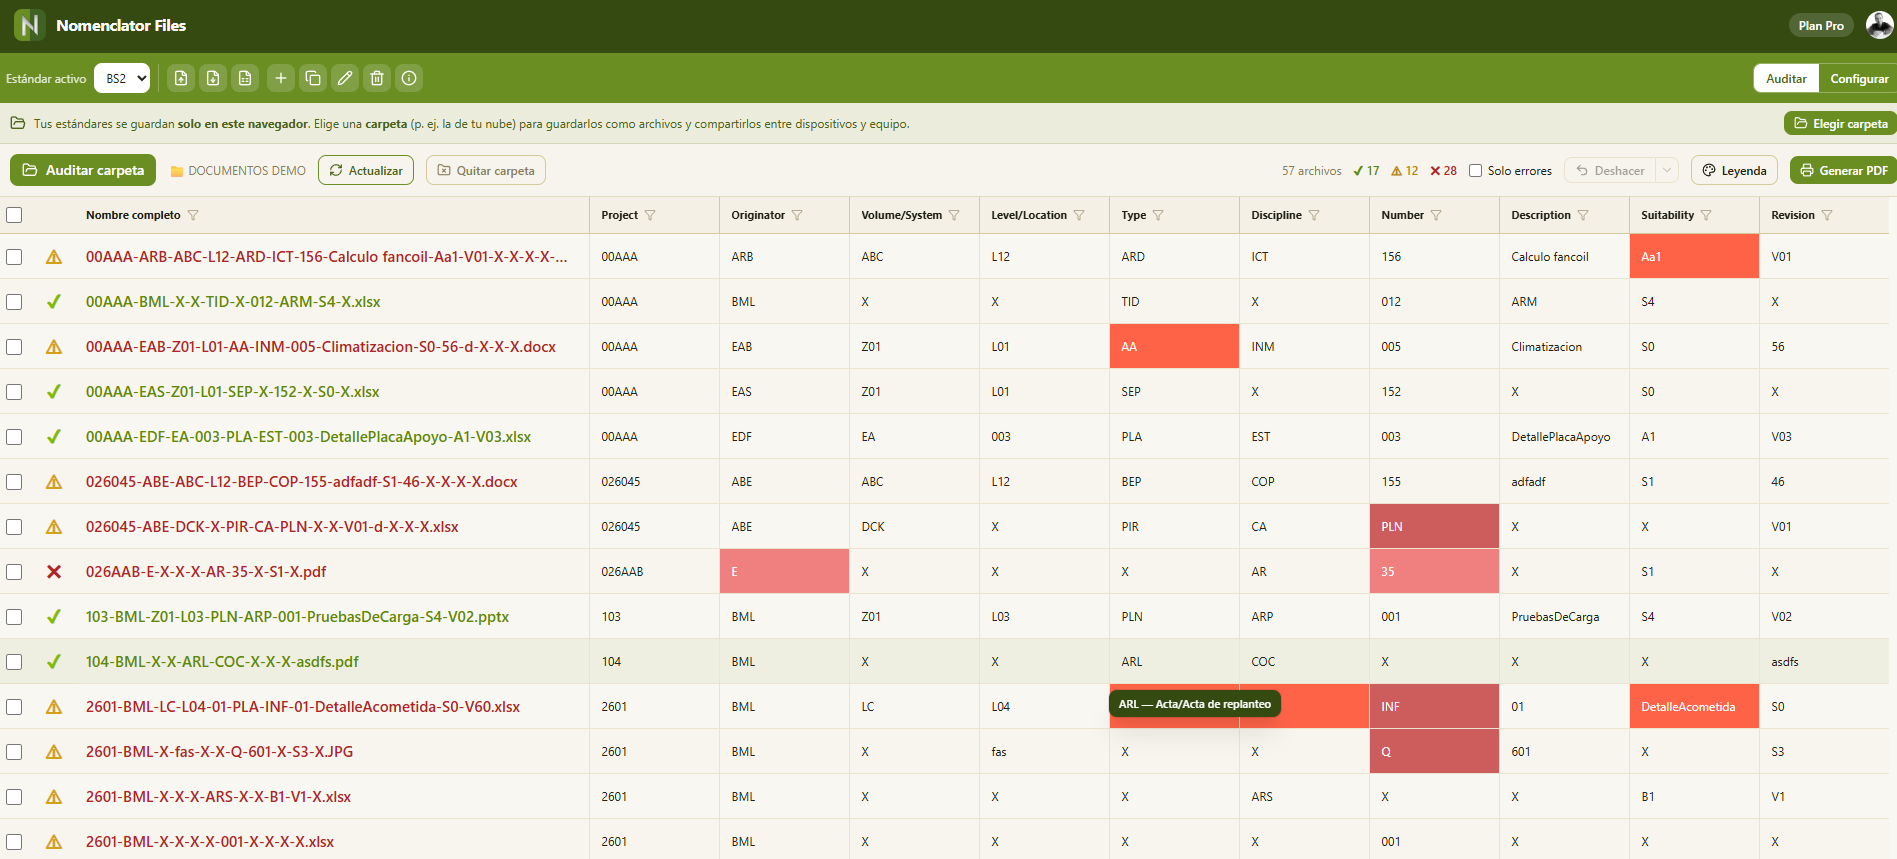Check the row for 026AAB-E-X-X-X-AR-35-X-S1-X.pdf
Screen dimensions: 1897x859
(x=14, y=572)
